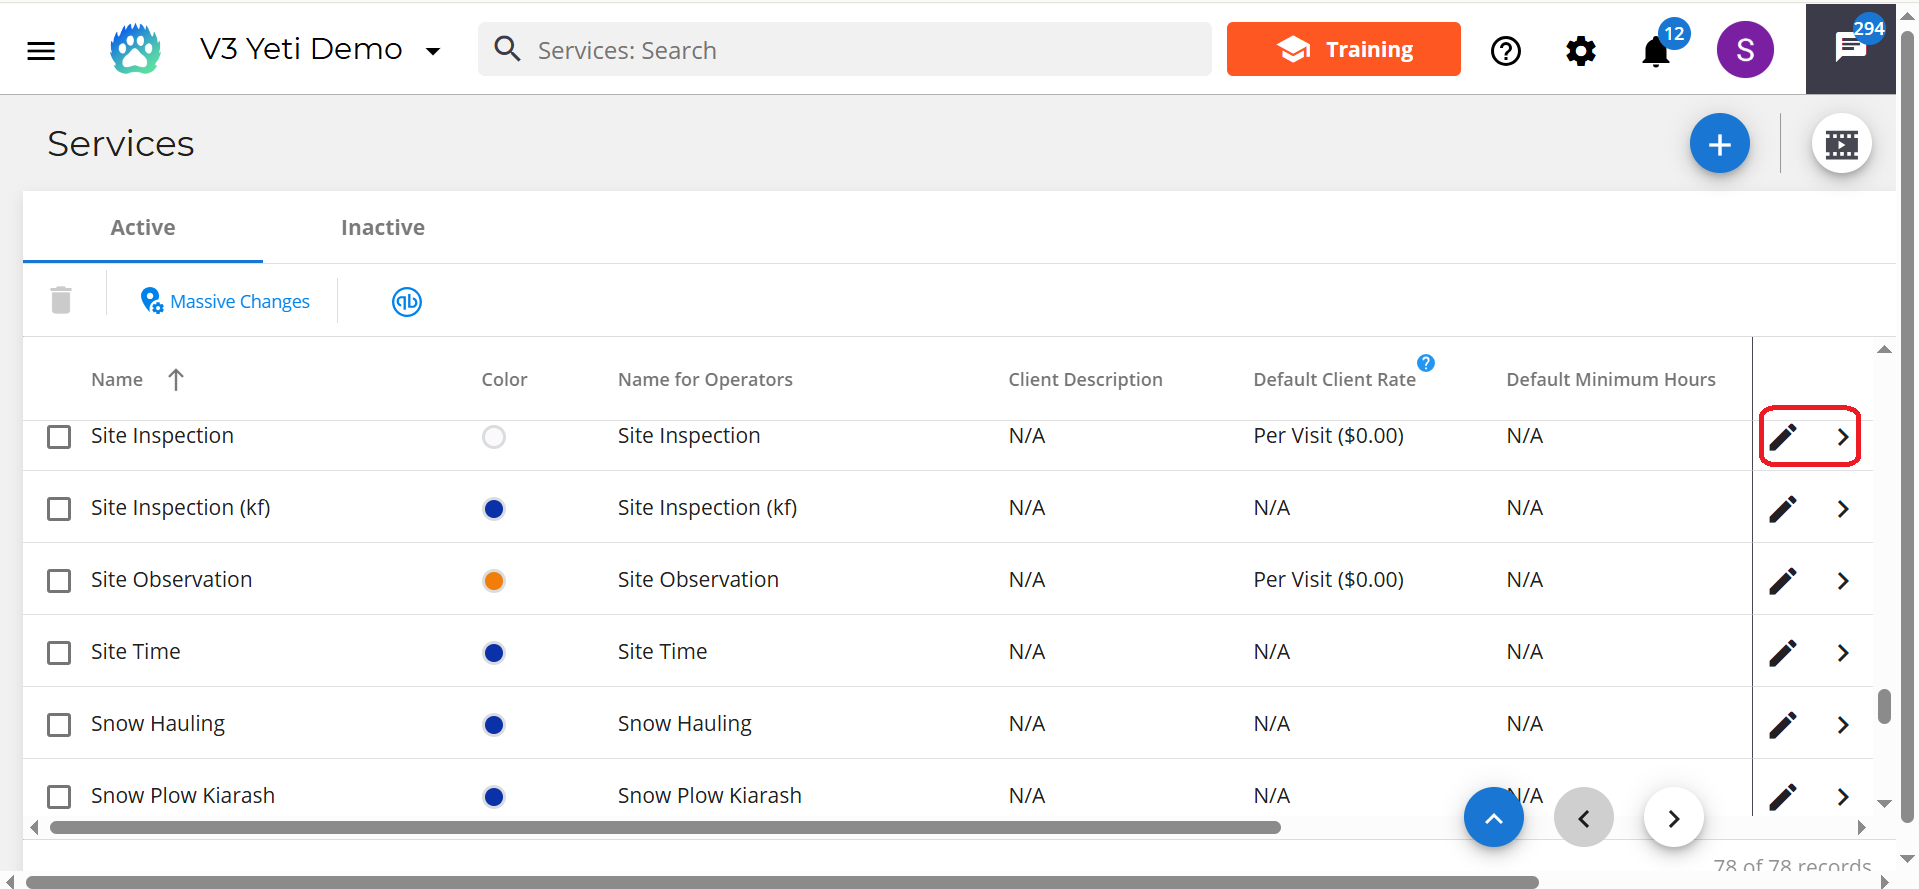Open chat messages panel icon

pyautogui.click(x=1850, y=48)
